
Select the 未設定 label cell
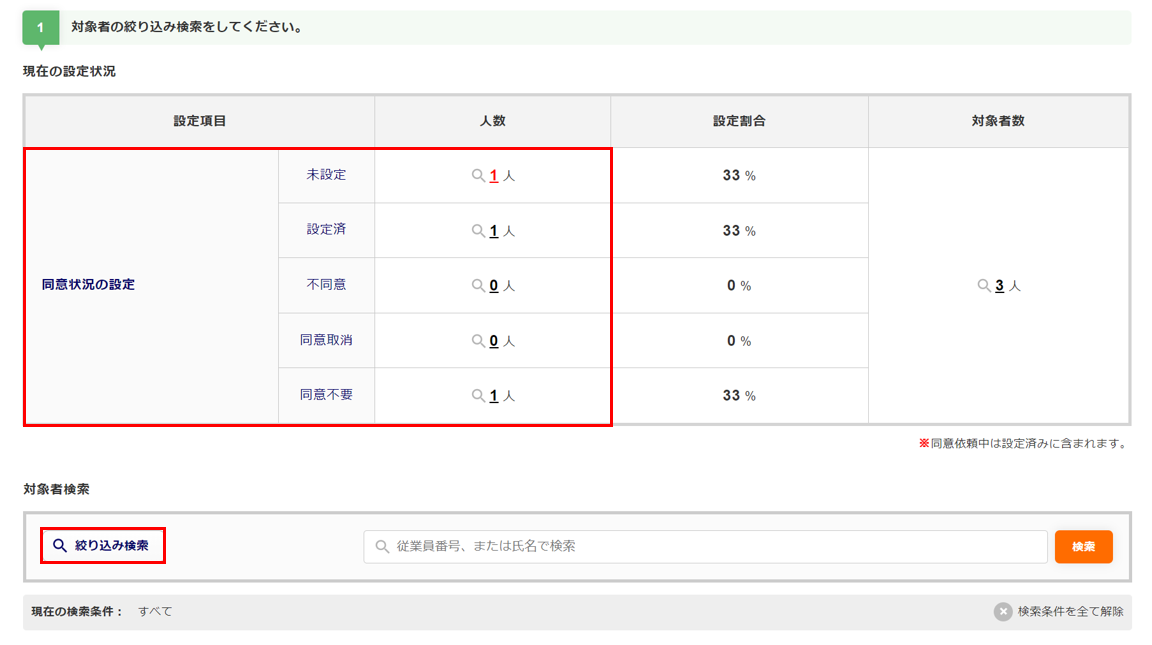click(326, 175)
